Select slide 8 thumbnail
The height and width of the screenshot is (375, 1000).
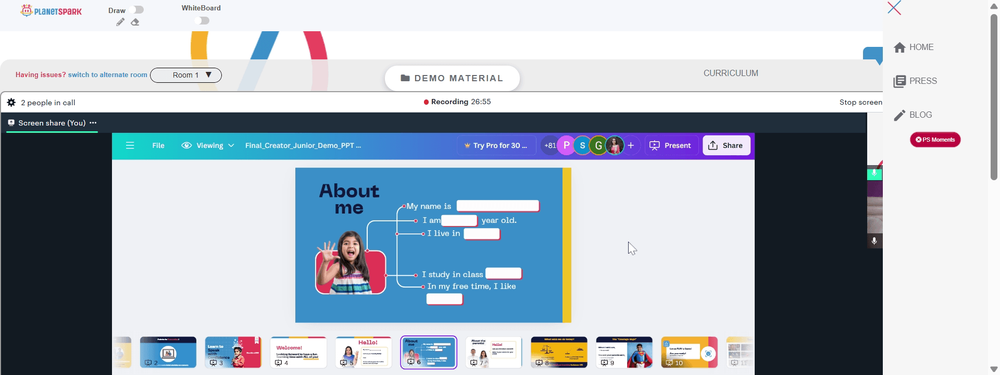pyautogui.click(x=559, y=352)
